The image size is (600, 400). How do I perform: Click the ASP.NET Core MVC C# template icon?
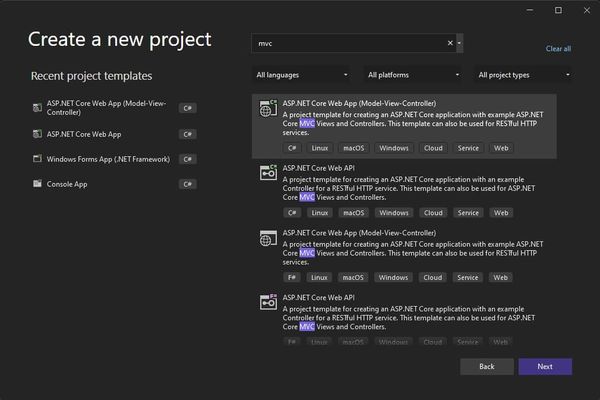coord(268,109)
